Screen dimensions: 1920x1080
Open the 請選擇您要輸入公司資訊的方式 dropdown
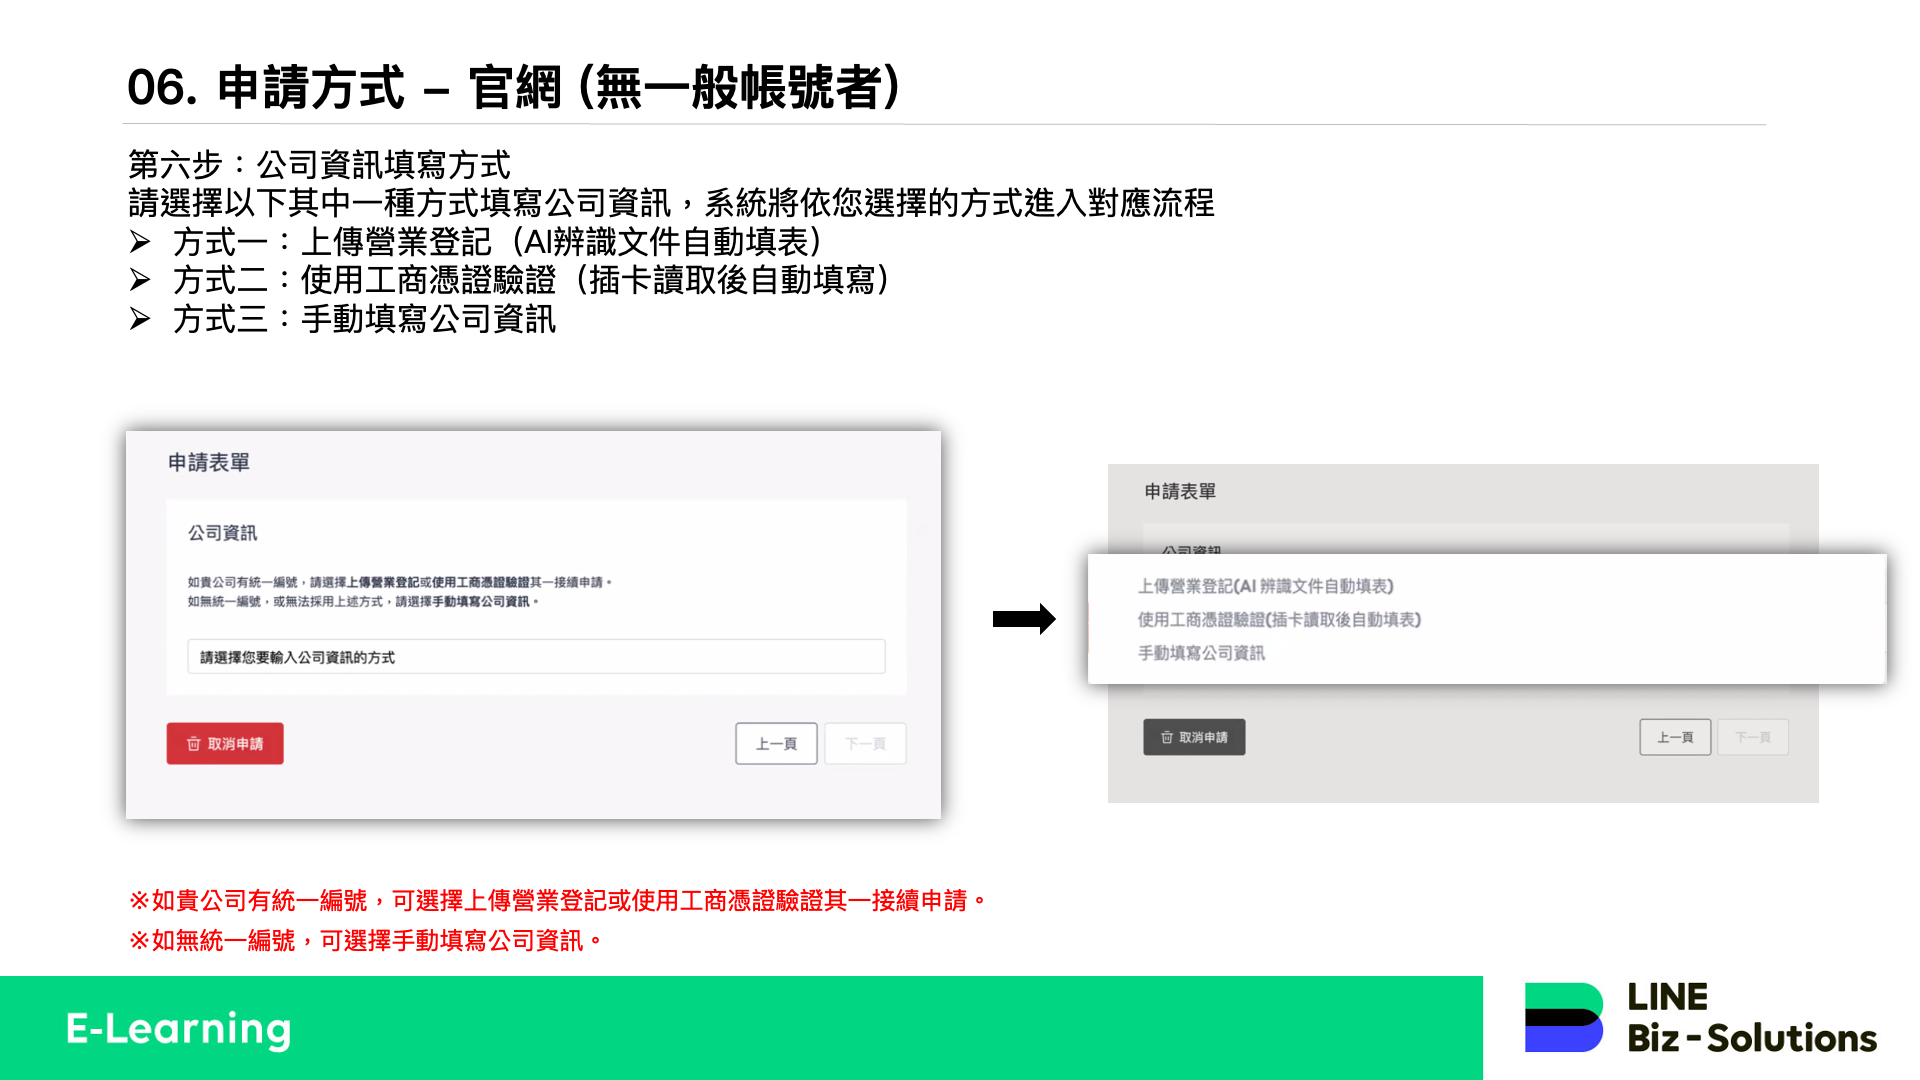pyautogui.click(x=536, y=657)
